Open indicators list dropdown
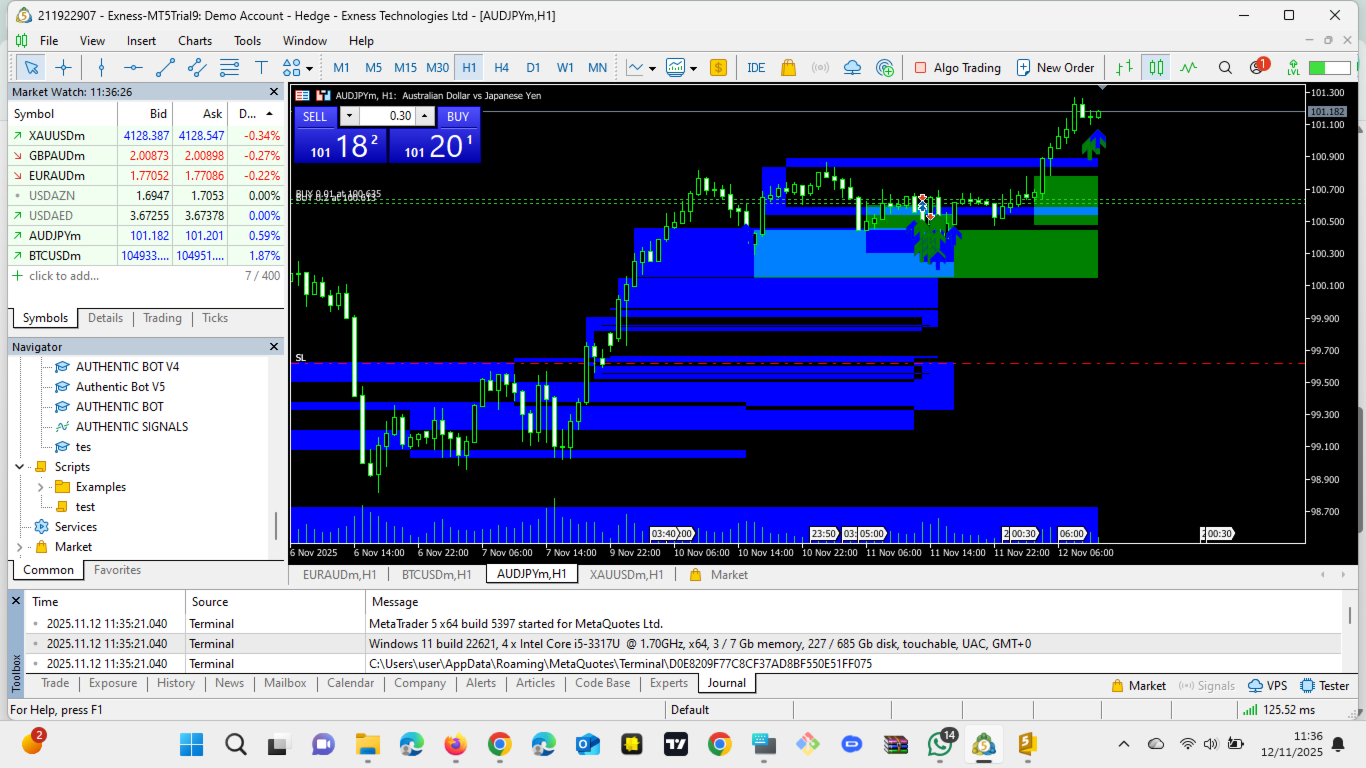Image resolution: width=1366 pixels, height=768 pixels. (x=693, y=68)
